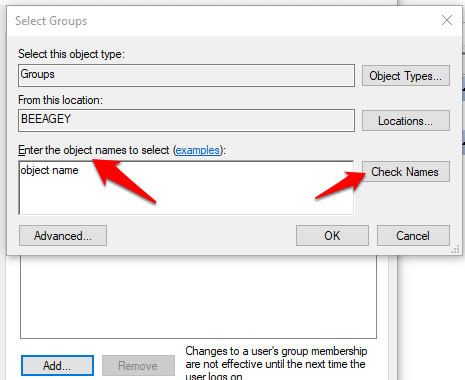Click the group membership list box in the background window
The width and height of the screenshot is (465, 380).
[x=198, y=297]
